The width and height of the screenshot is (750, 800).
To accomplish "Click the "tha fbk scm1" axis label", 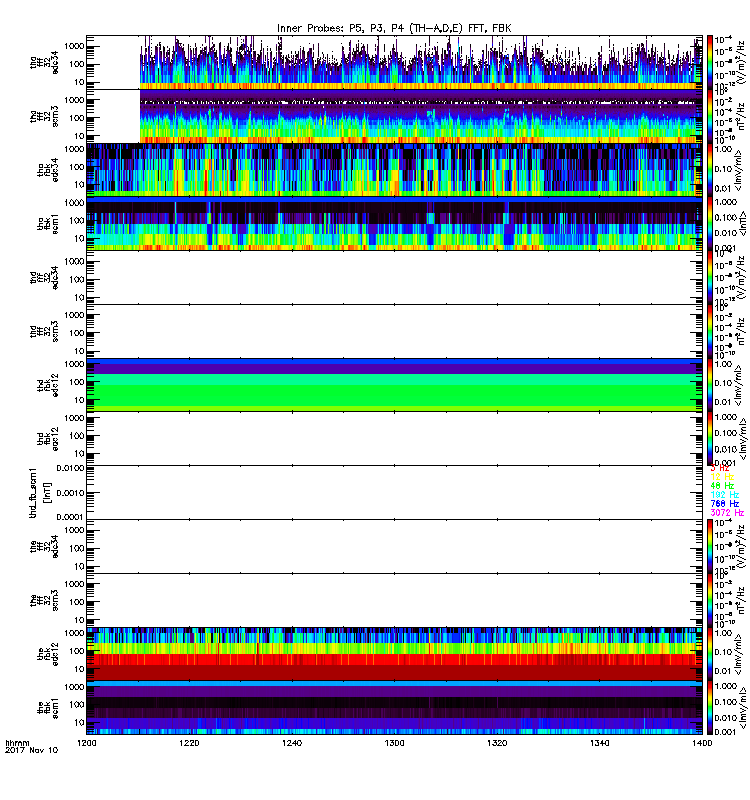I will click(x=47, y=224).
